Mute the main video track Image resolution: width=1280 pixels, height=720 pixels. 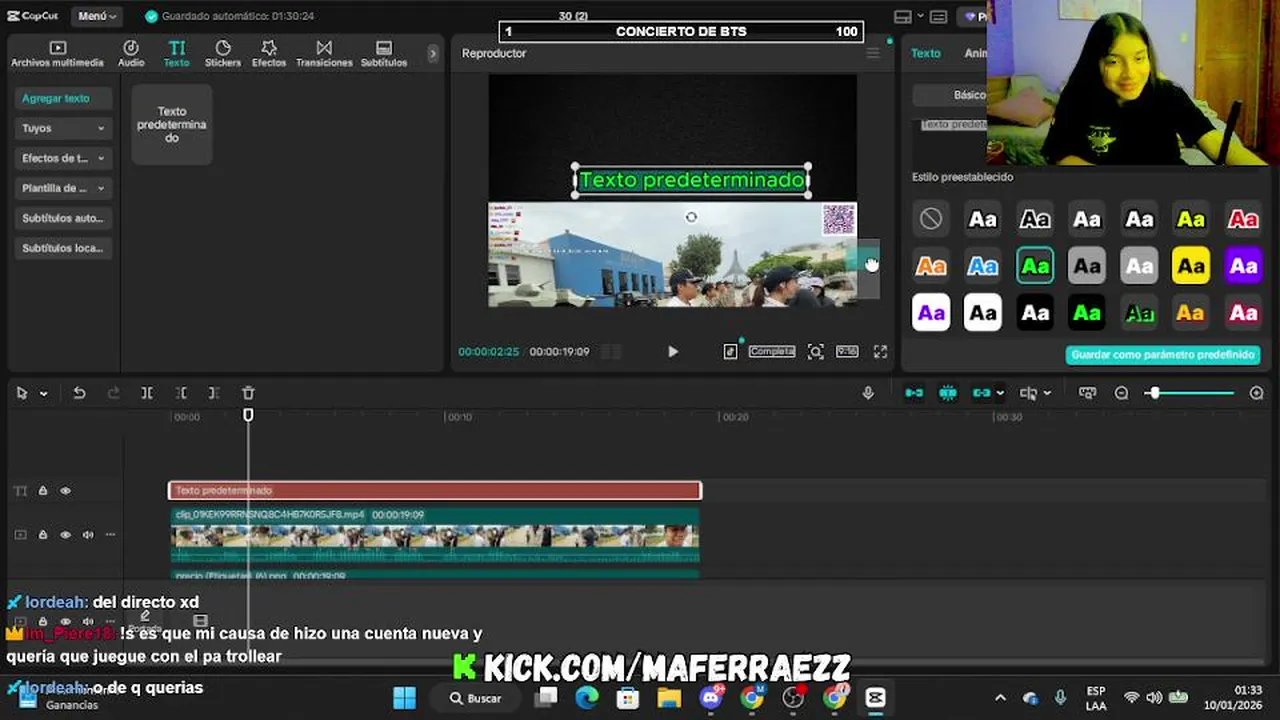click(x=88, y=535)
